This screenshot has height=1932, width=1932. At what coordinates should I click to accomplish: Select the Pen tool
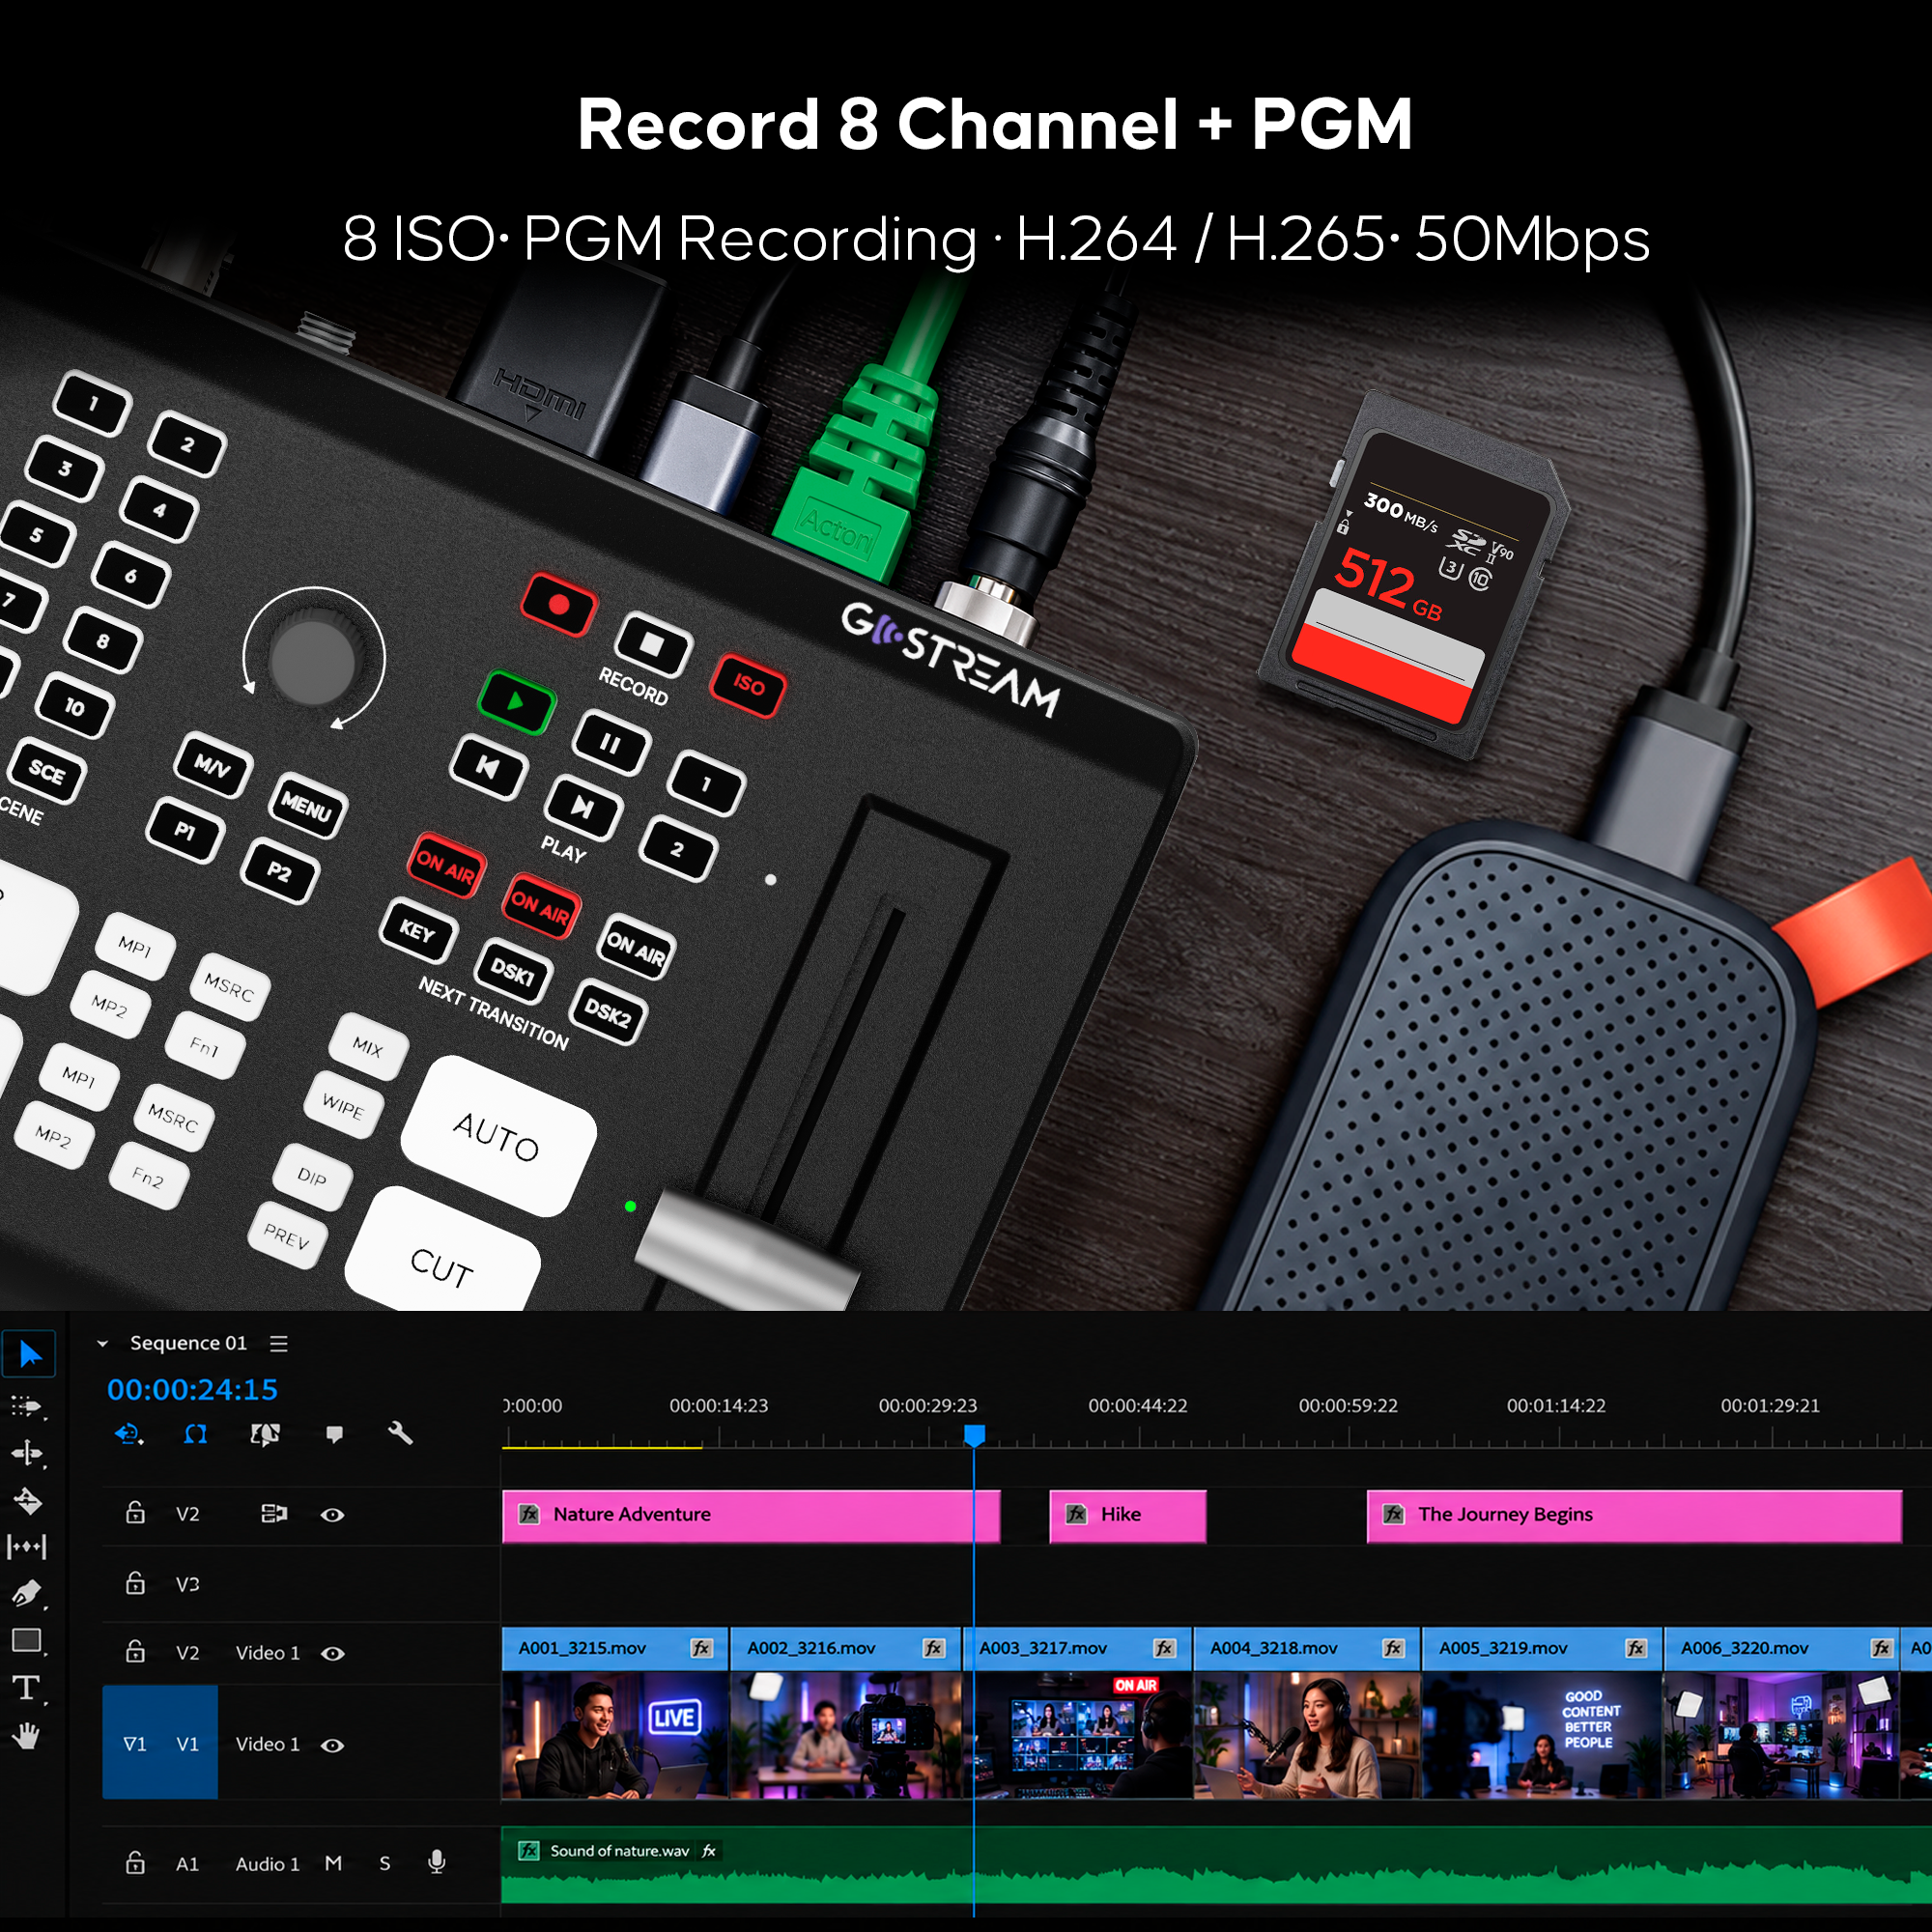pos(27,1593)
